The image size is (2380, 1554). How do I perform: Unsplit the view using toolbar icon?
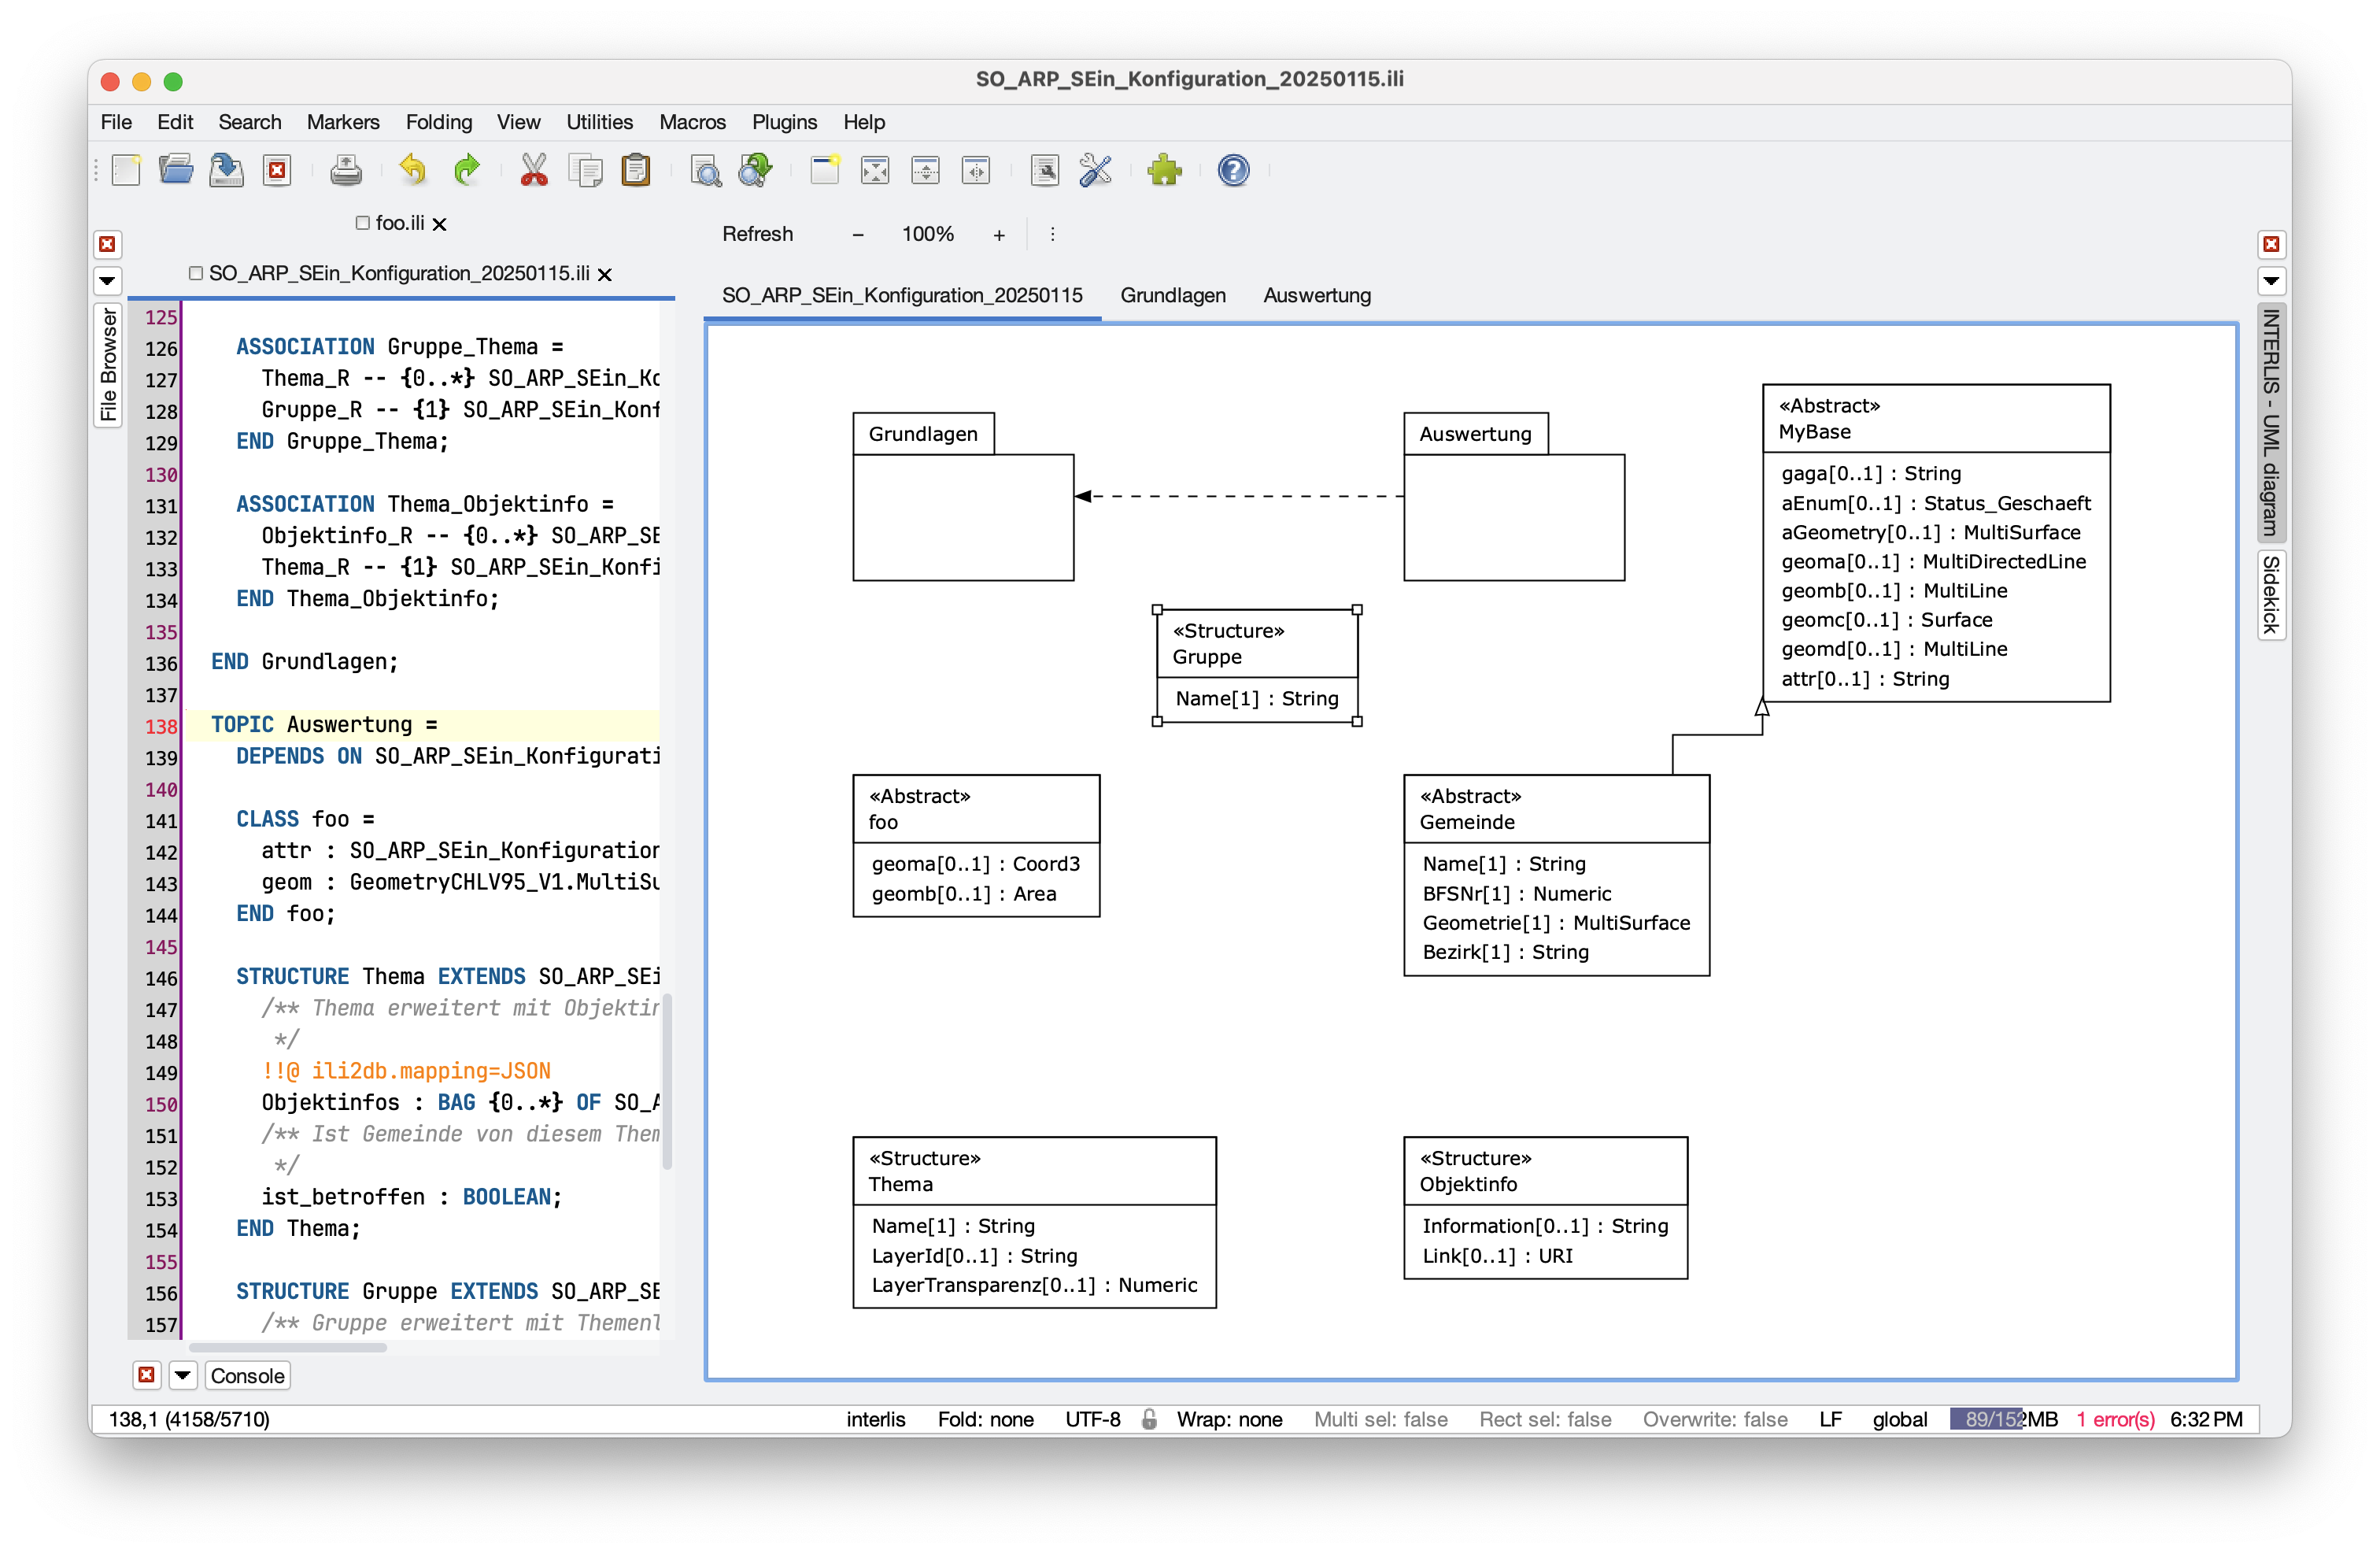pos(875,170)
